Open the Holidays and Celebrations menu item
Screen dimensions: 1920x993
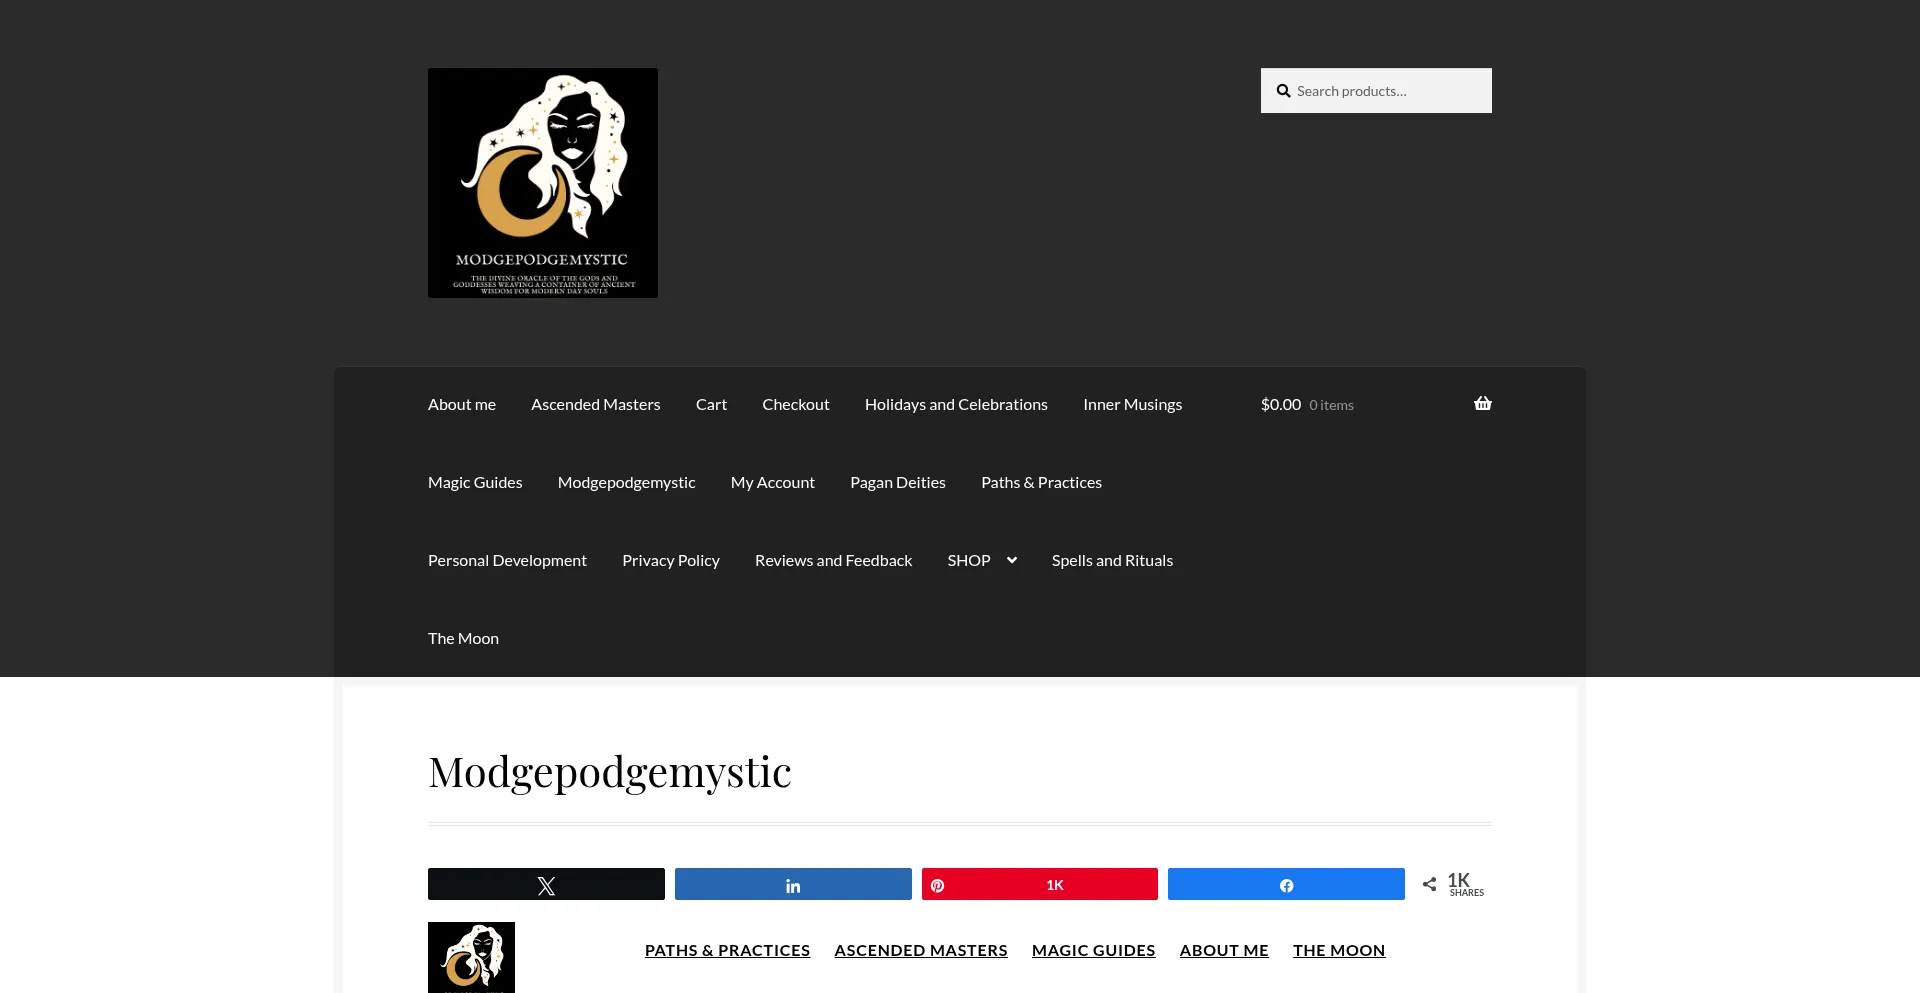[955, 404]
